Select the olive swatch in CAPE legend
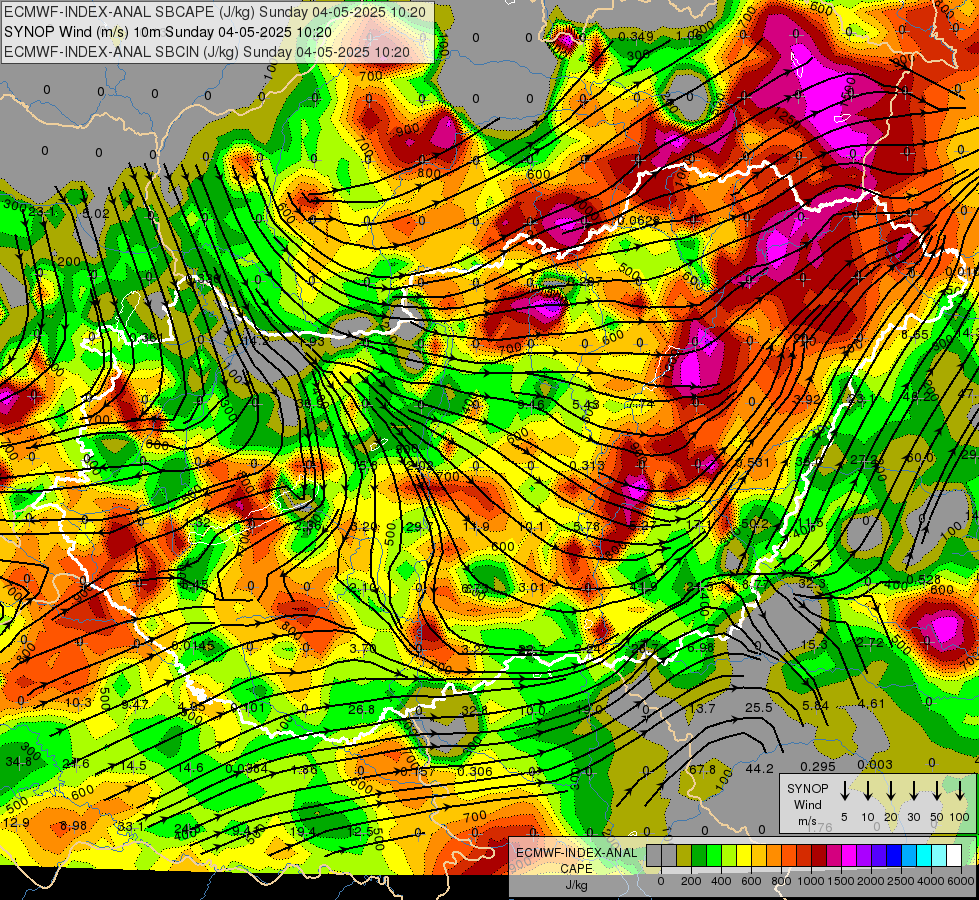Screen dimensions: 979x900 (684, 856)
